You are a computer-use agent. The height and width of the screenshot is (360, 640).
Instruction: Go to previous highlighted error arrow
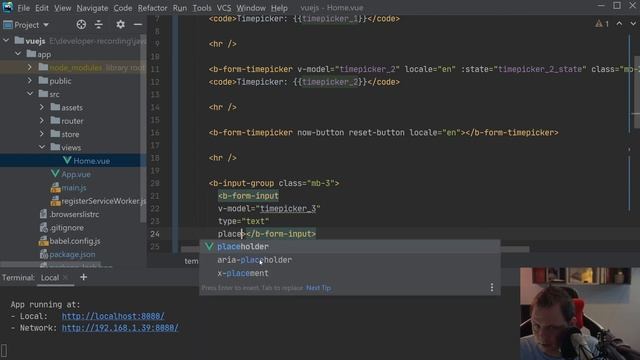point(619,24)
